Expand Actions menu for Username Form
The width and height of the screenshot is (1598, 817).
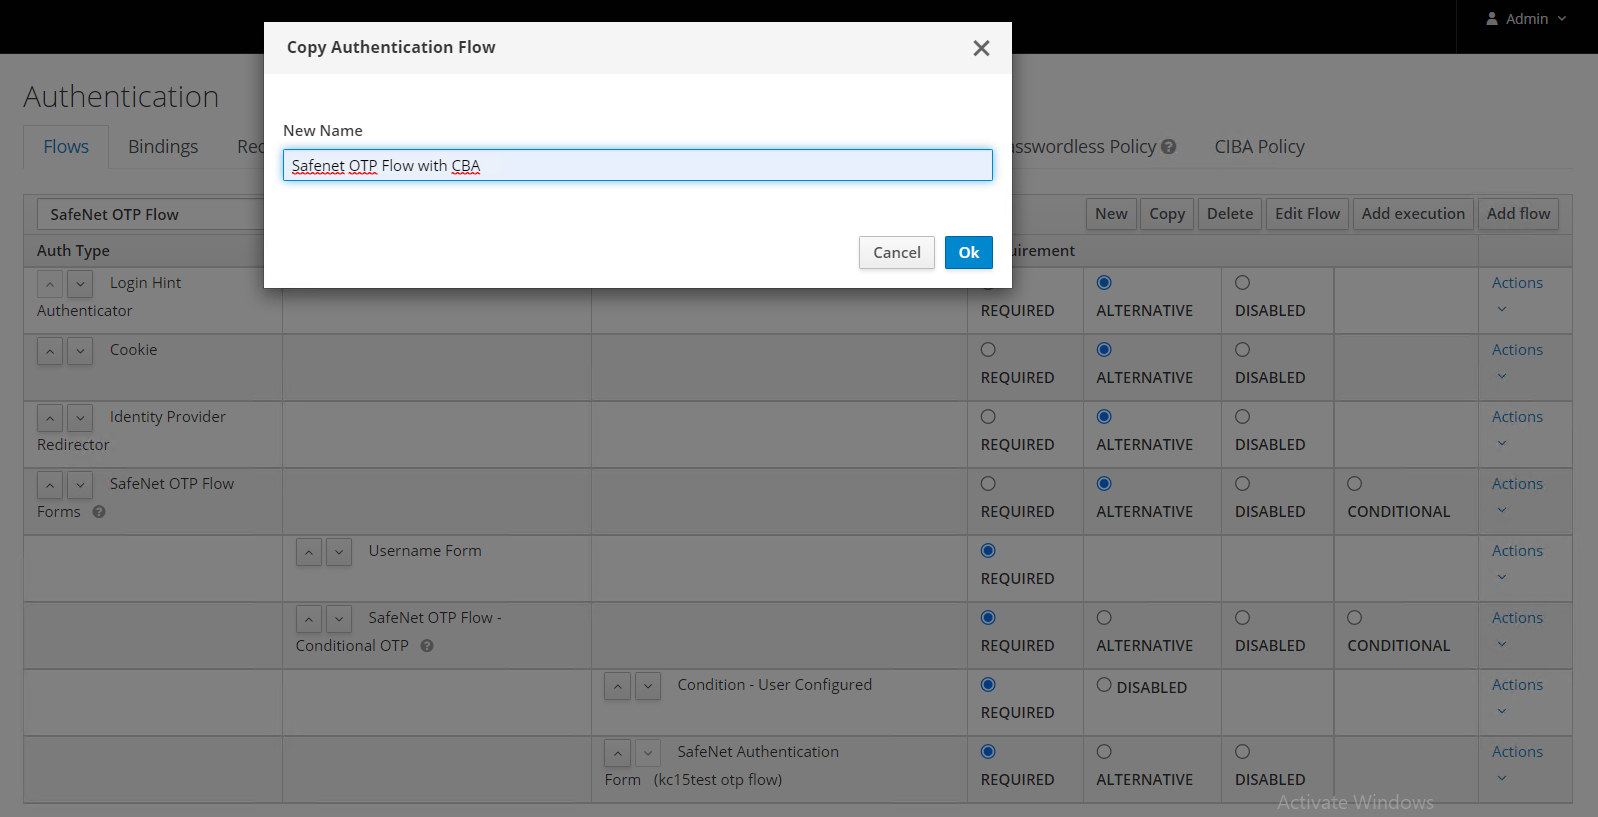(1516, 562)
